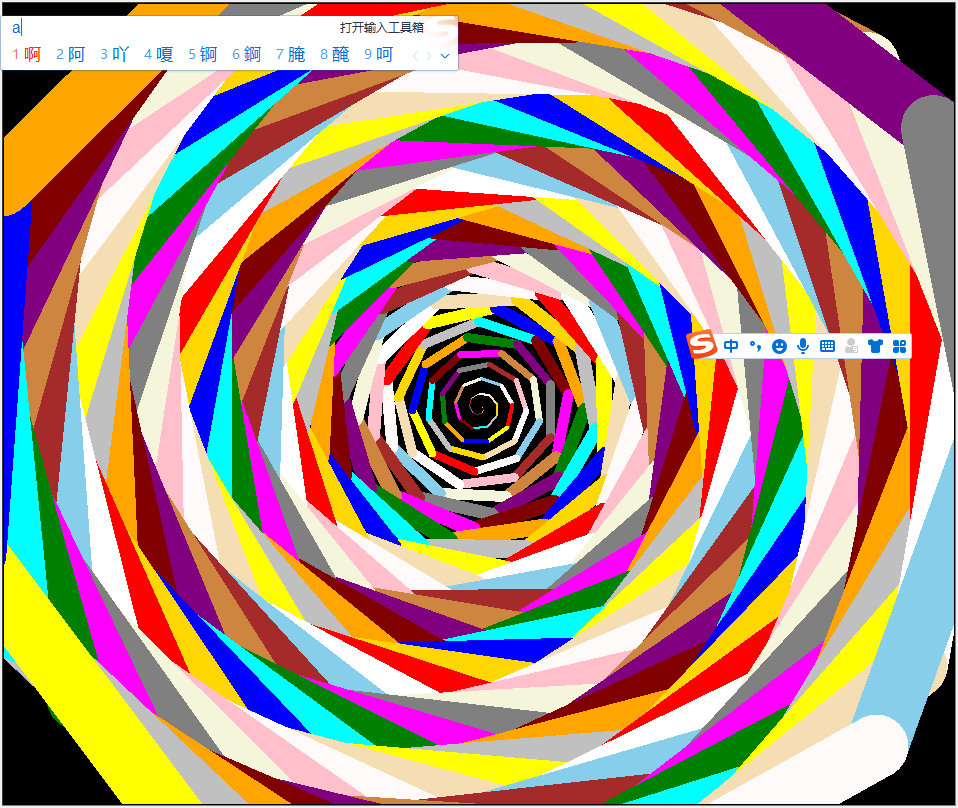Select candidate 2 阿

pyautogui.click(x=70, y=54)
